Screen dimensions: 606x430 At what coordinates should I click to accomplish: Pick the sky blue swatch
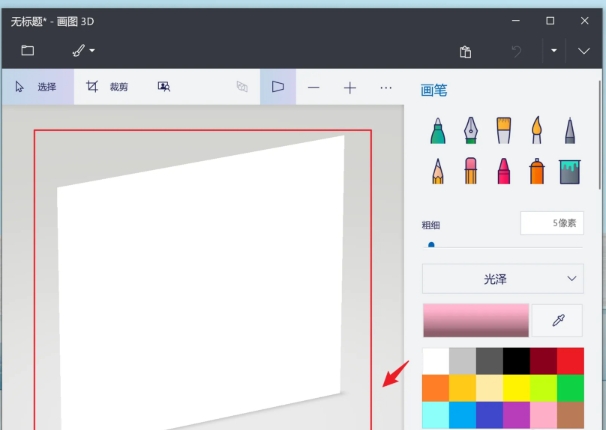click(x=463, y=415)
